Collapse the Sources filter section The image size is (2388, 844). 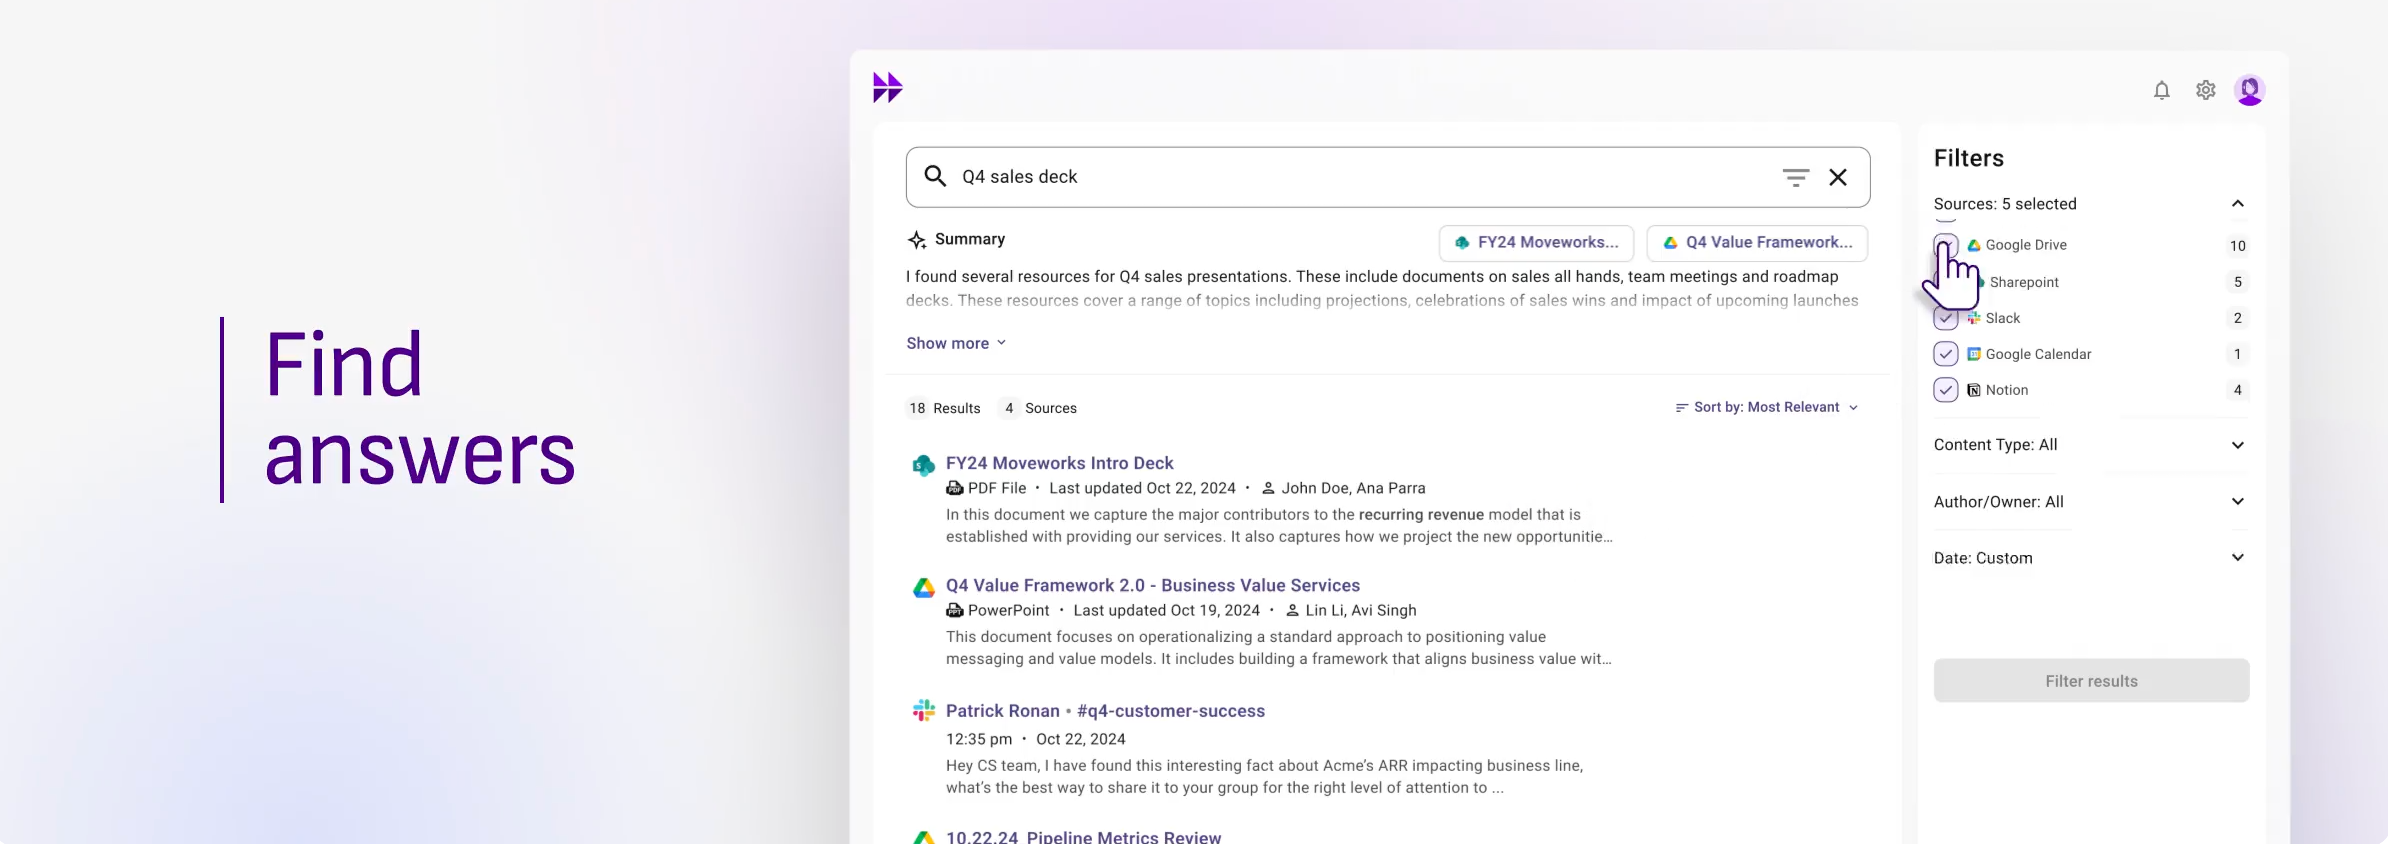2237,204
